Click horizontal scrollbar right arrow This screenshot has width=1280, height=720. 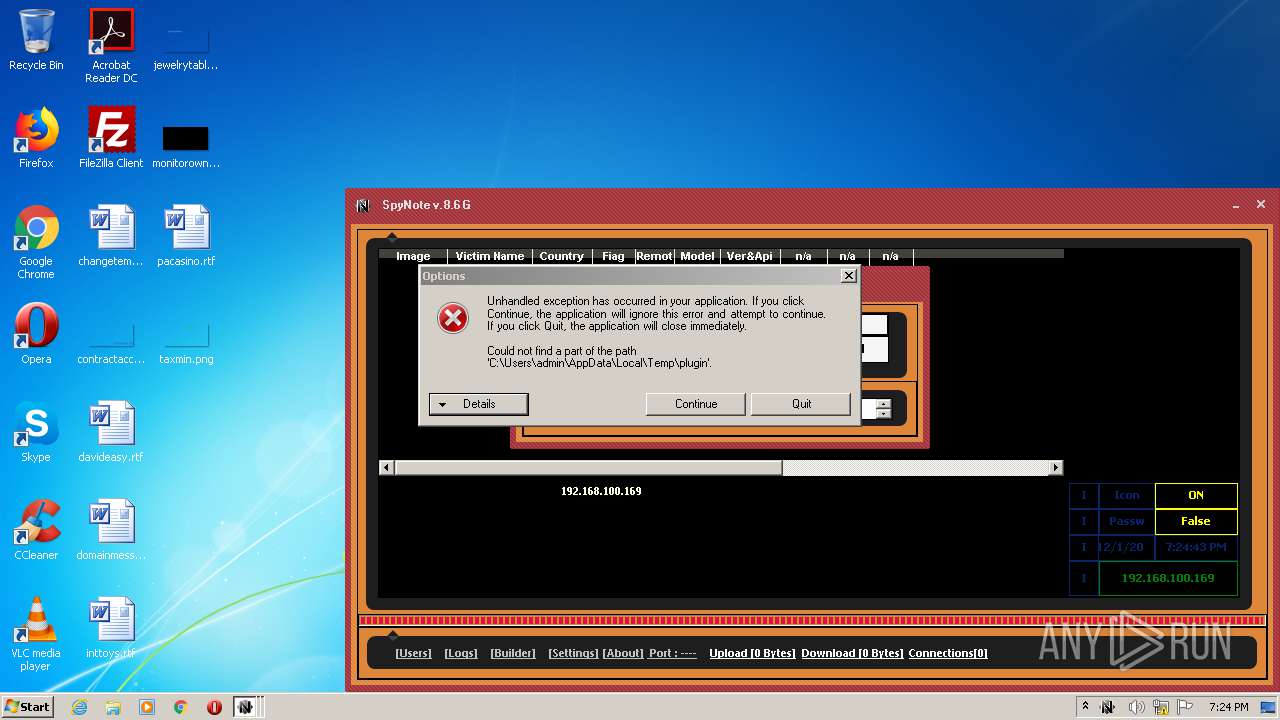click(x=1055, y=467)
